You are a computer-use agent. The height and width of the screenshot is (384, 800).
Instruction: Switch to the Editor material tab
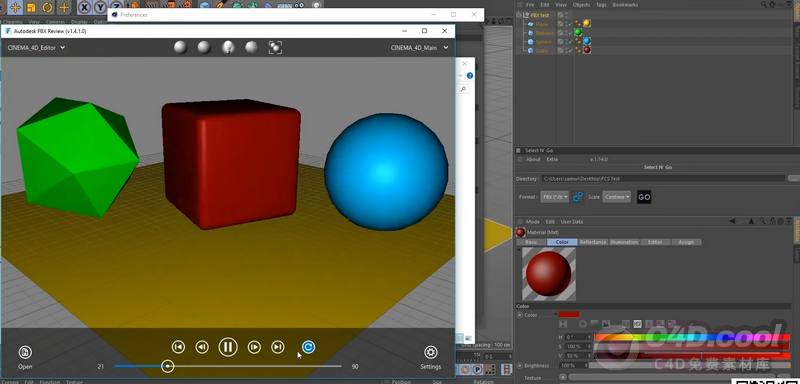(655, 242)
